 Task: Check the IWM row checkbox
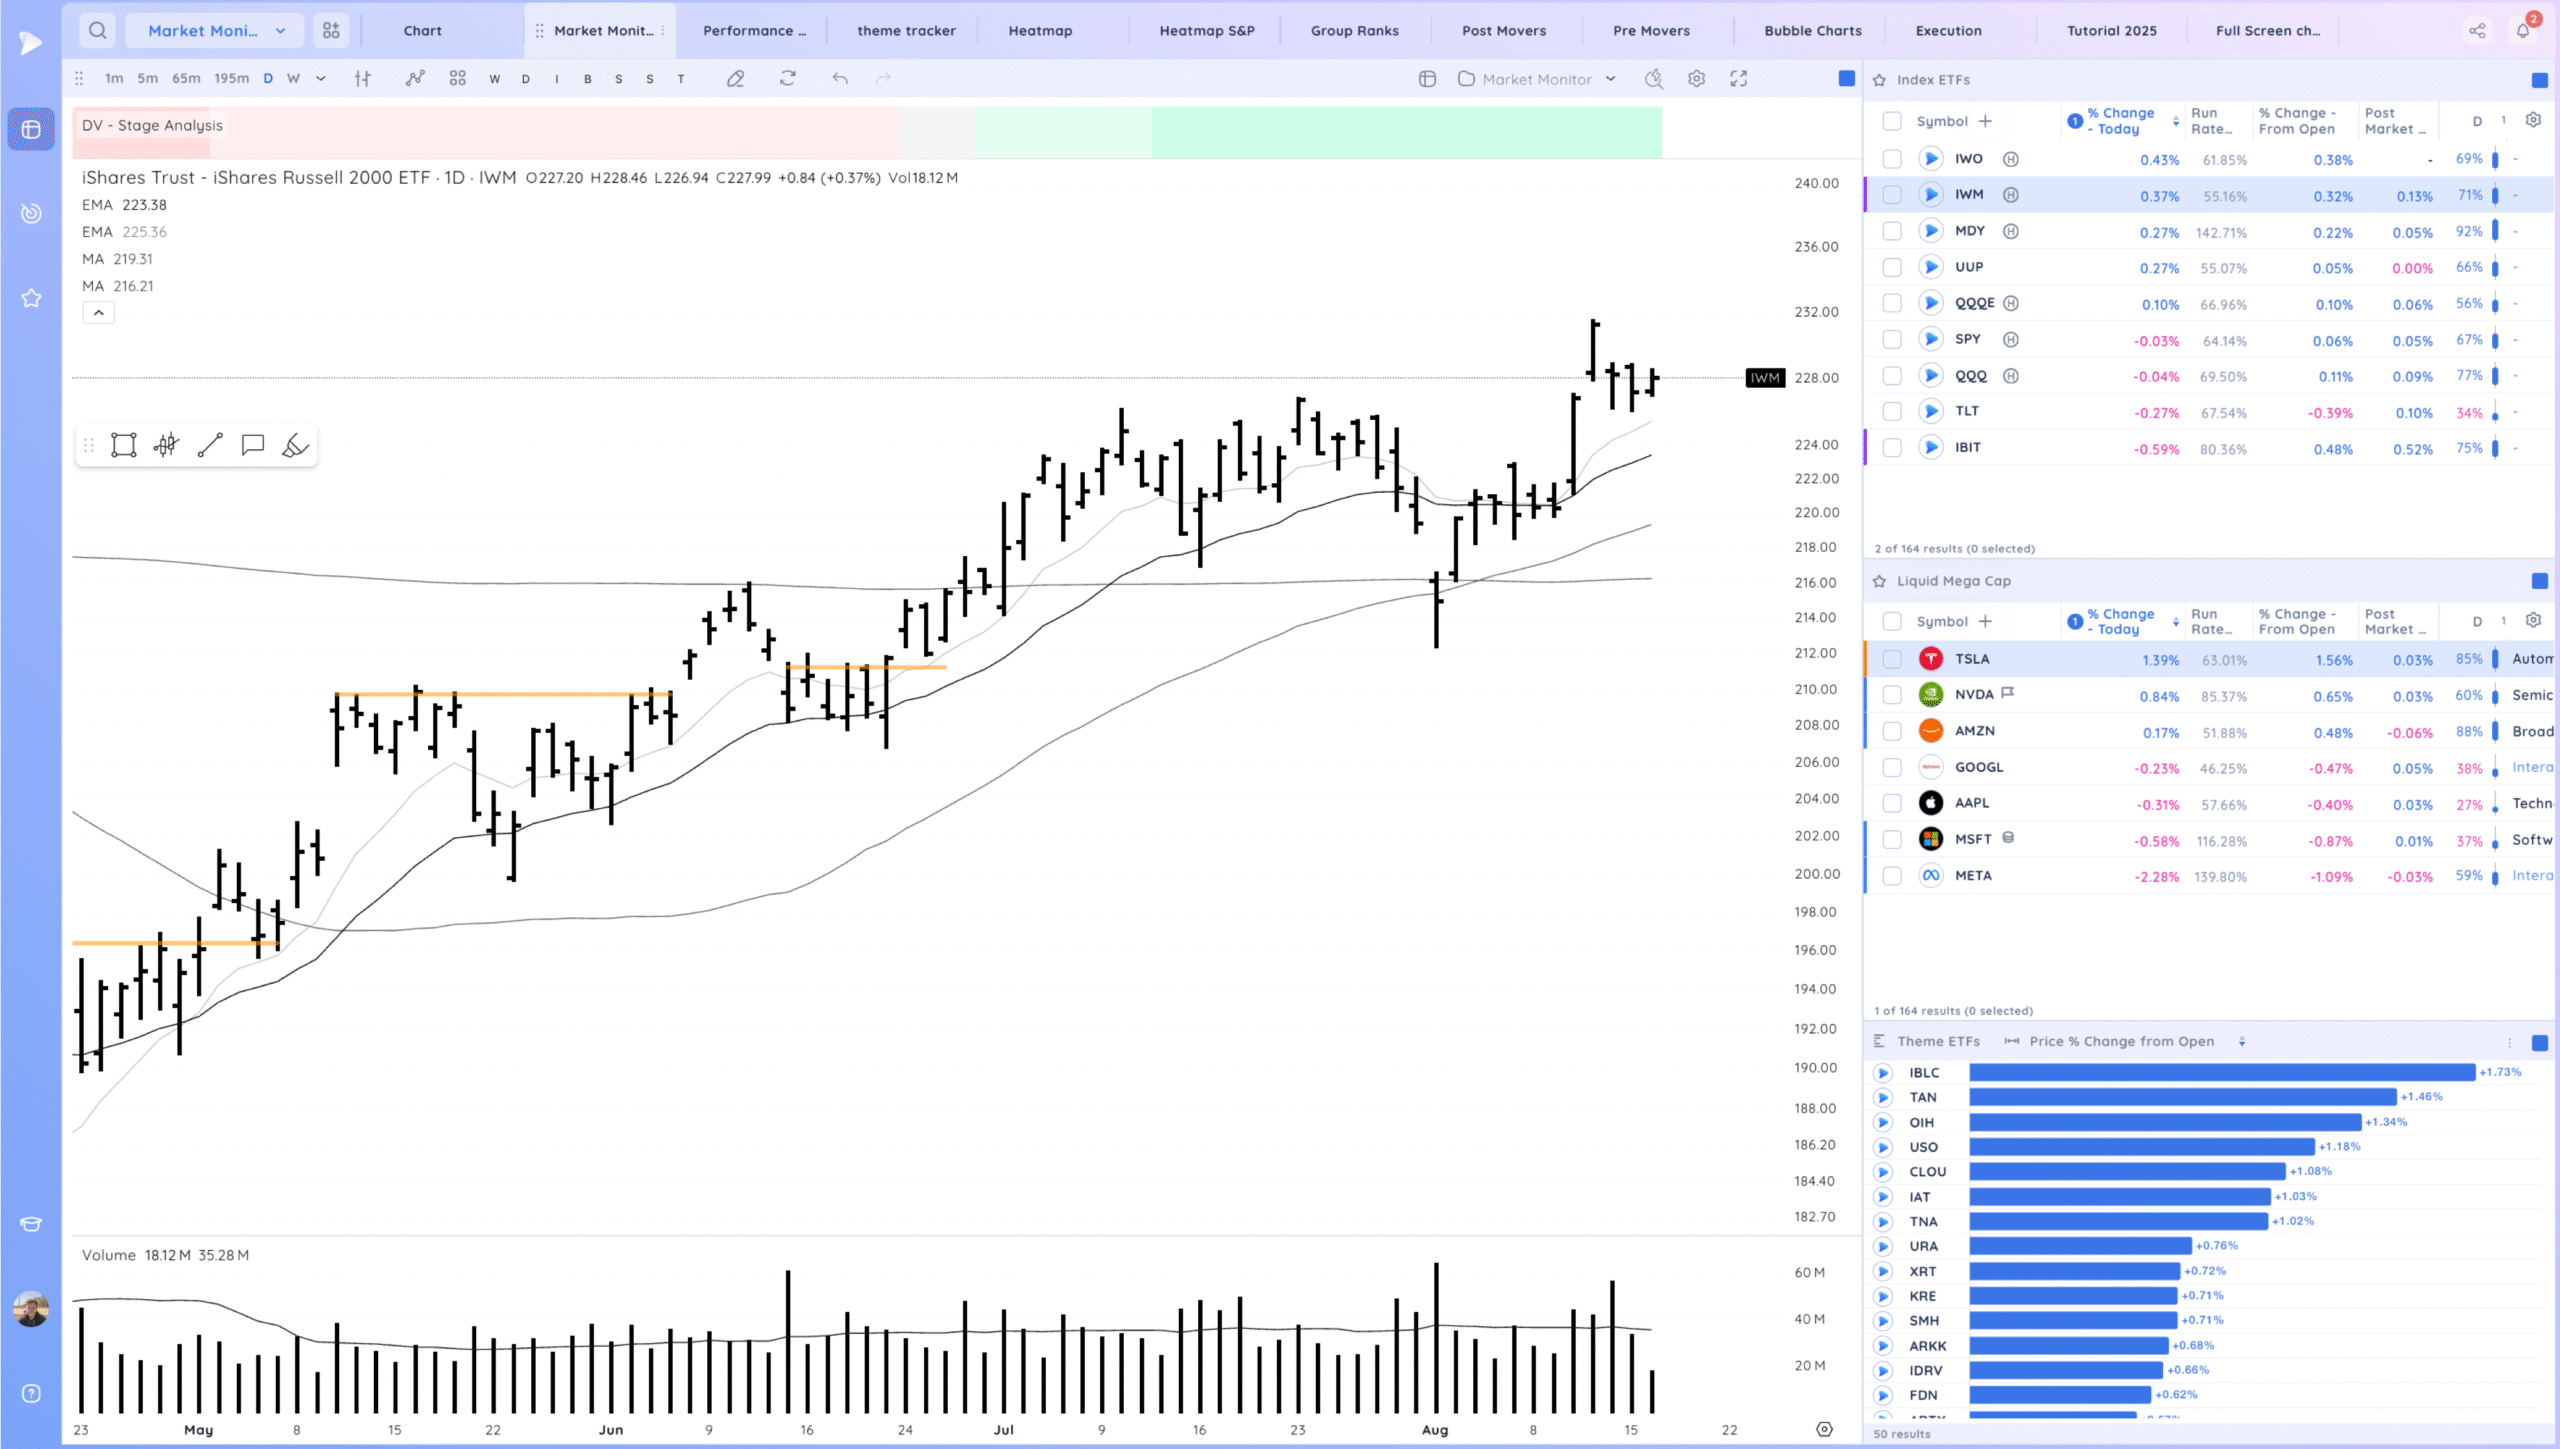(x=1891, y=195)
